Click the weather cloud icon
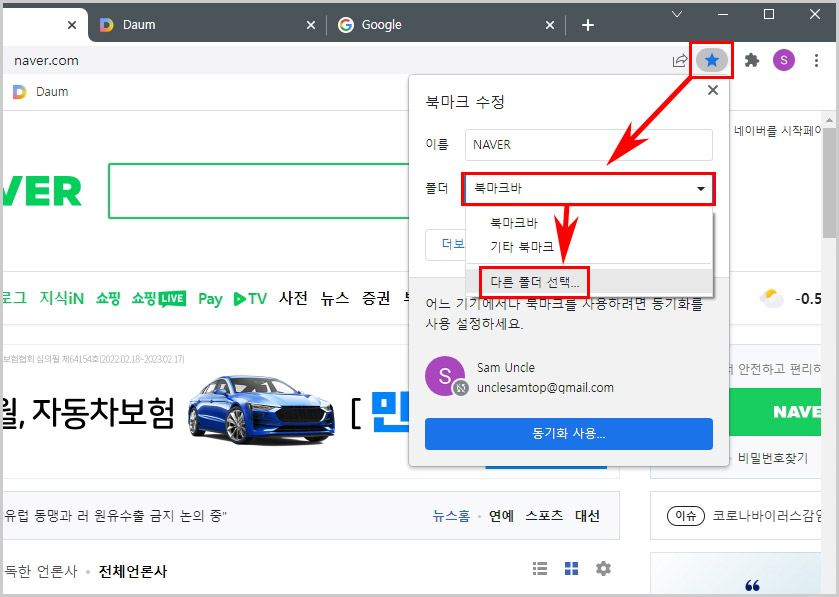Screen dimensions: 839x597 [x=771, y=298]
